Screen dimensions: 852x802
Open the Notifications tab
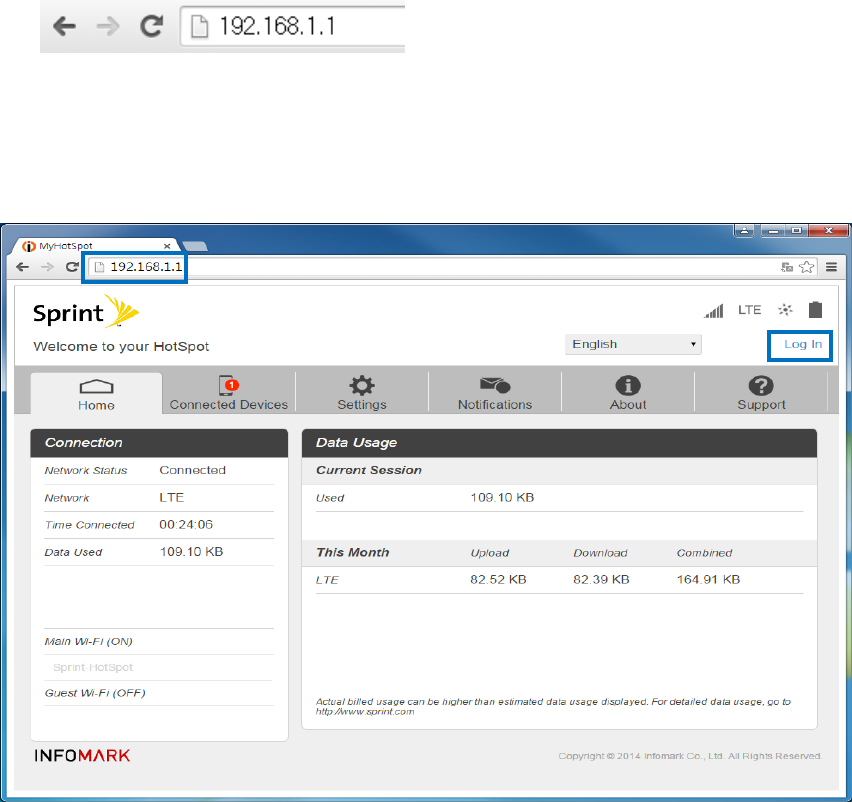(495, 393)
